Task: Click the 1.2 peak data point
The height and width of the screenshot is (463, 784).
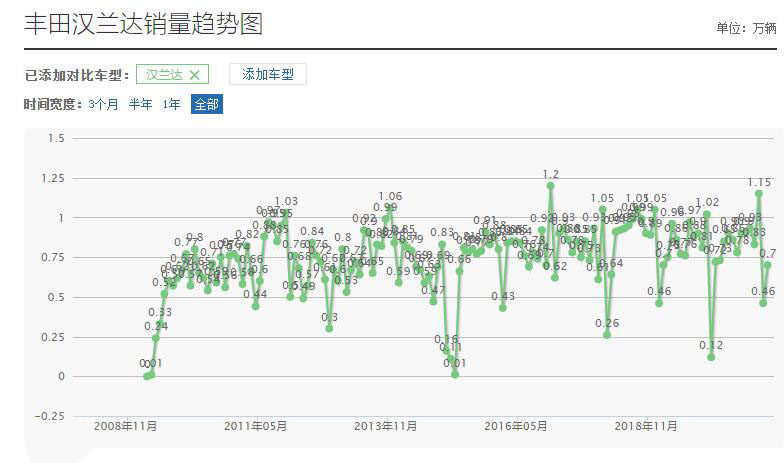Action: (x=550, y=186)
